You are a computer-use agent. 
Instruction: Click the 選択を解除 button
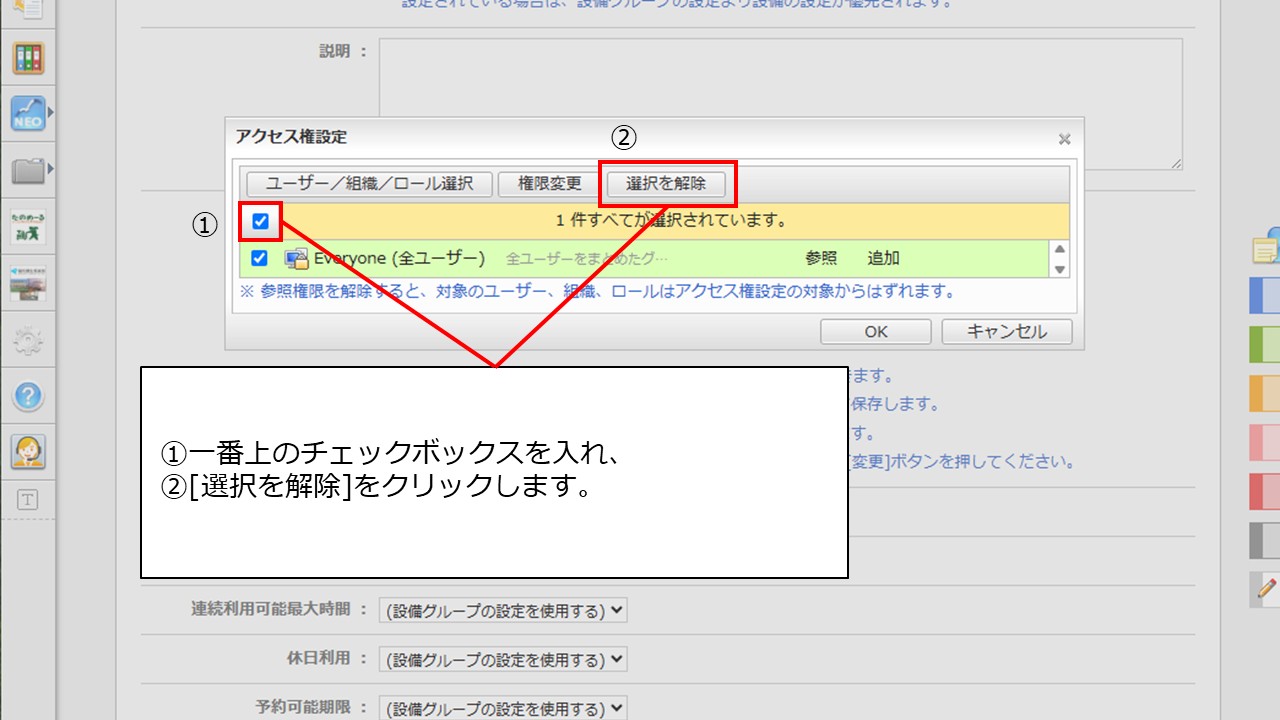pyautogui.click(x=666, y=184)
